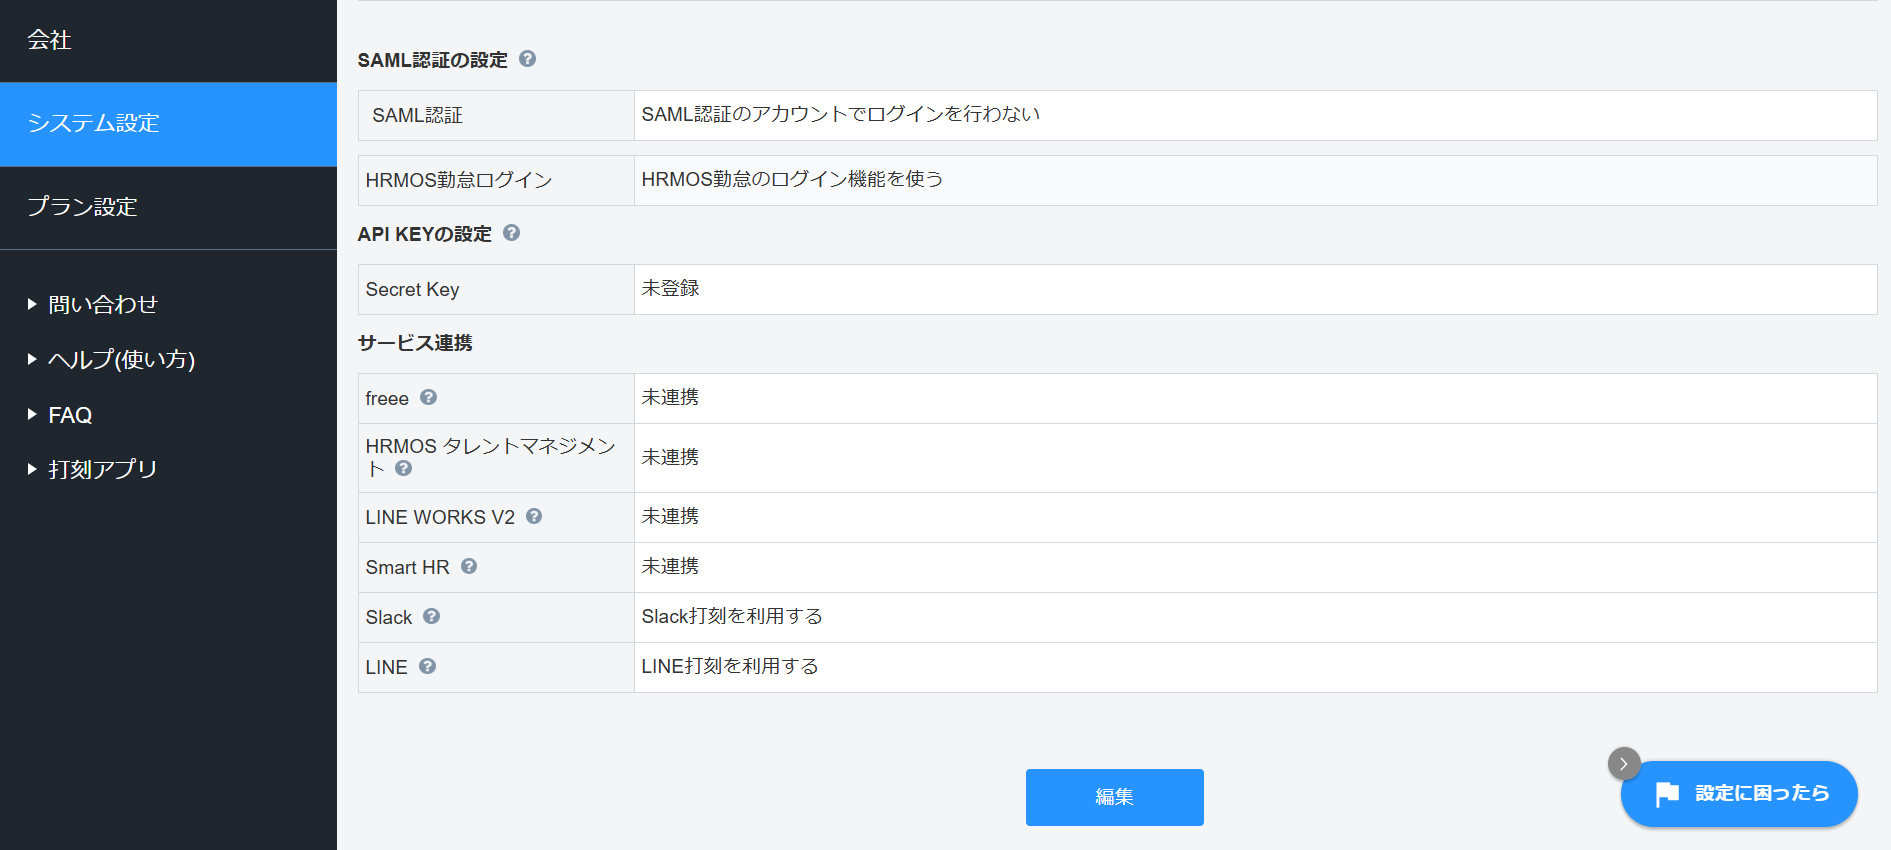Viewport: 1891px width, 850px height.
Task: Click the SAML認証 label cell
Action: (496, 115)
